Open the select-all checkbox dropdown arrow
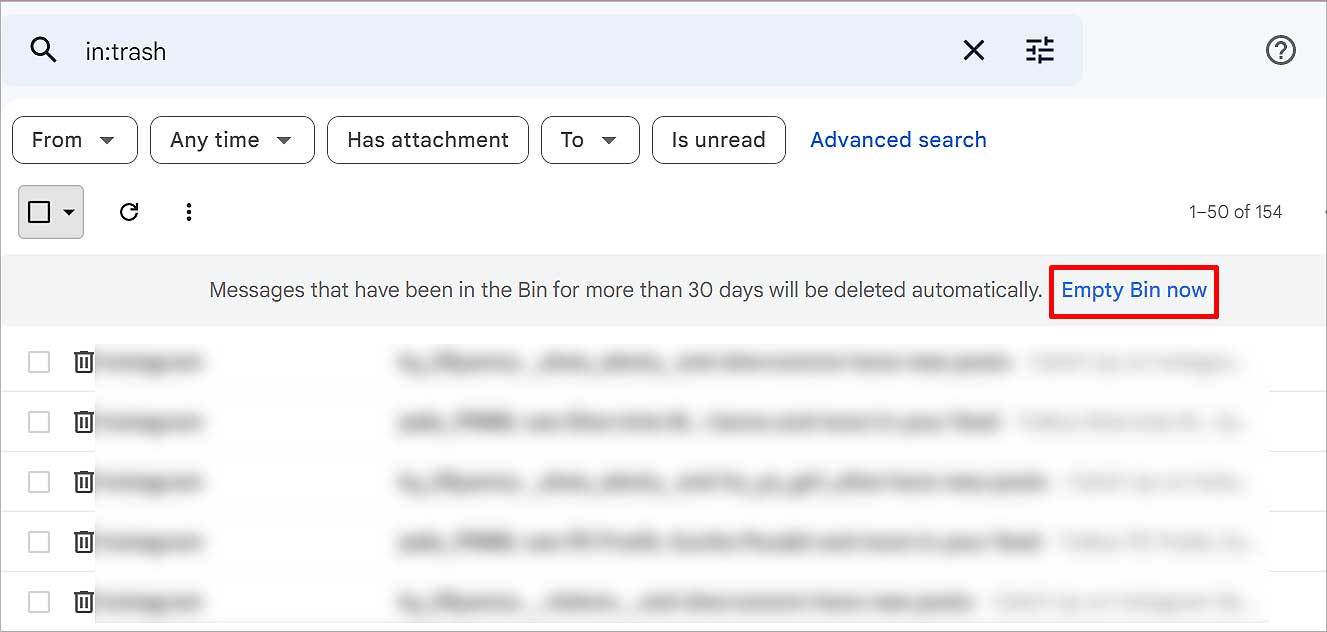Viewport: 1327px width, 632px height. coord(69,212)
